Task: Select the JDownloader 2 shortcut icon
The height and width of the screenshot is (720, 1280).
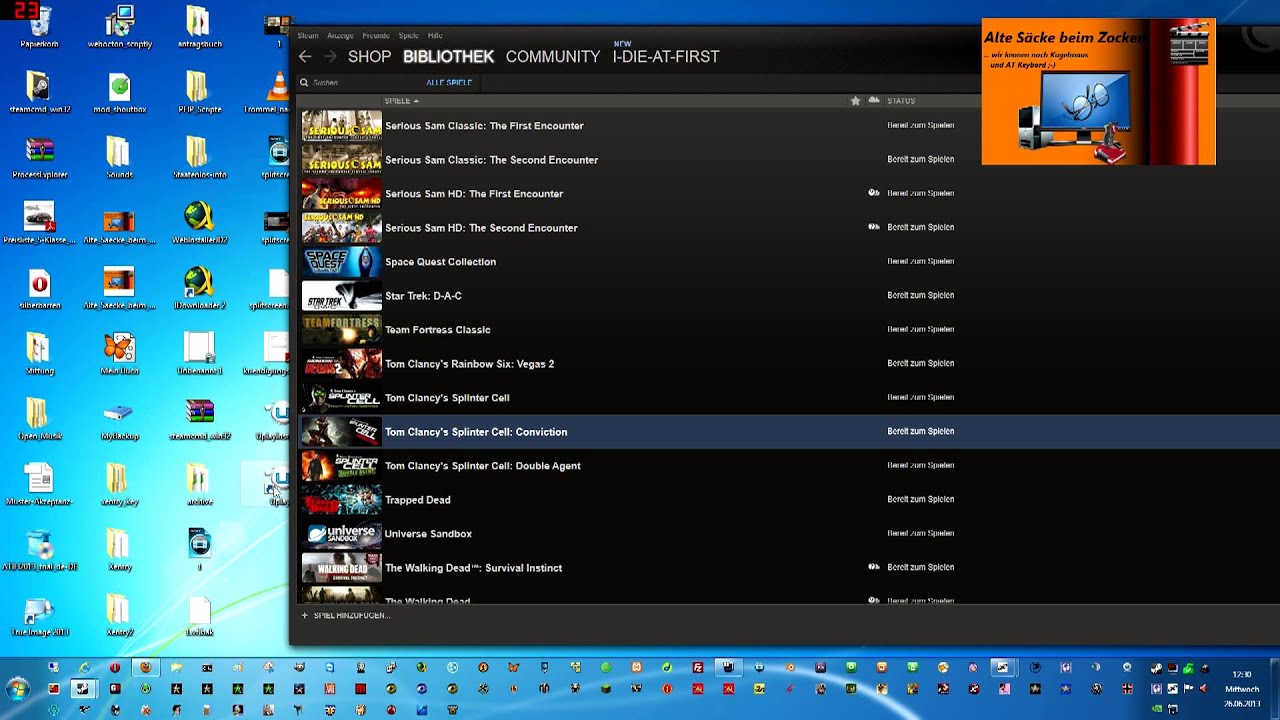Action: pos(199,289)
